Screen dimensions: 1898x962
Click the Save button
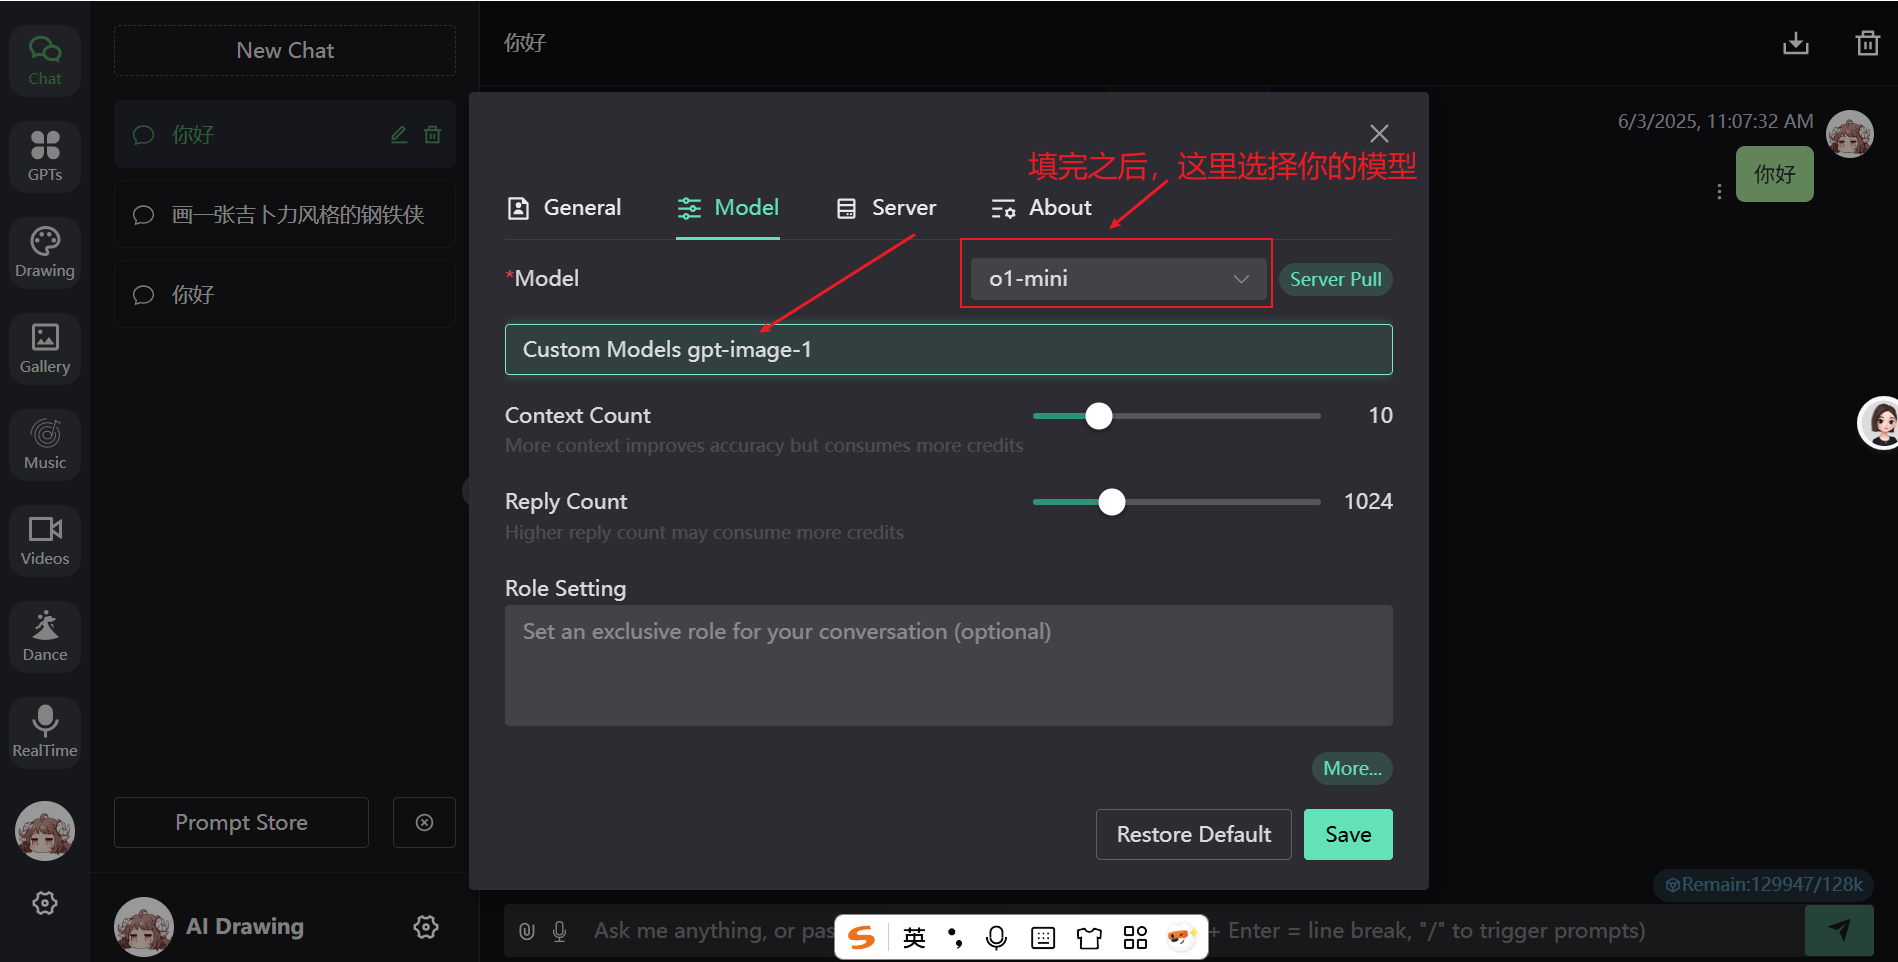(1347, 834)
